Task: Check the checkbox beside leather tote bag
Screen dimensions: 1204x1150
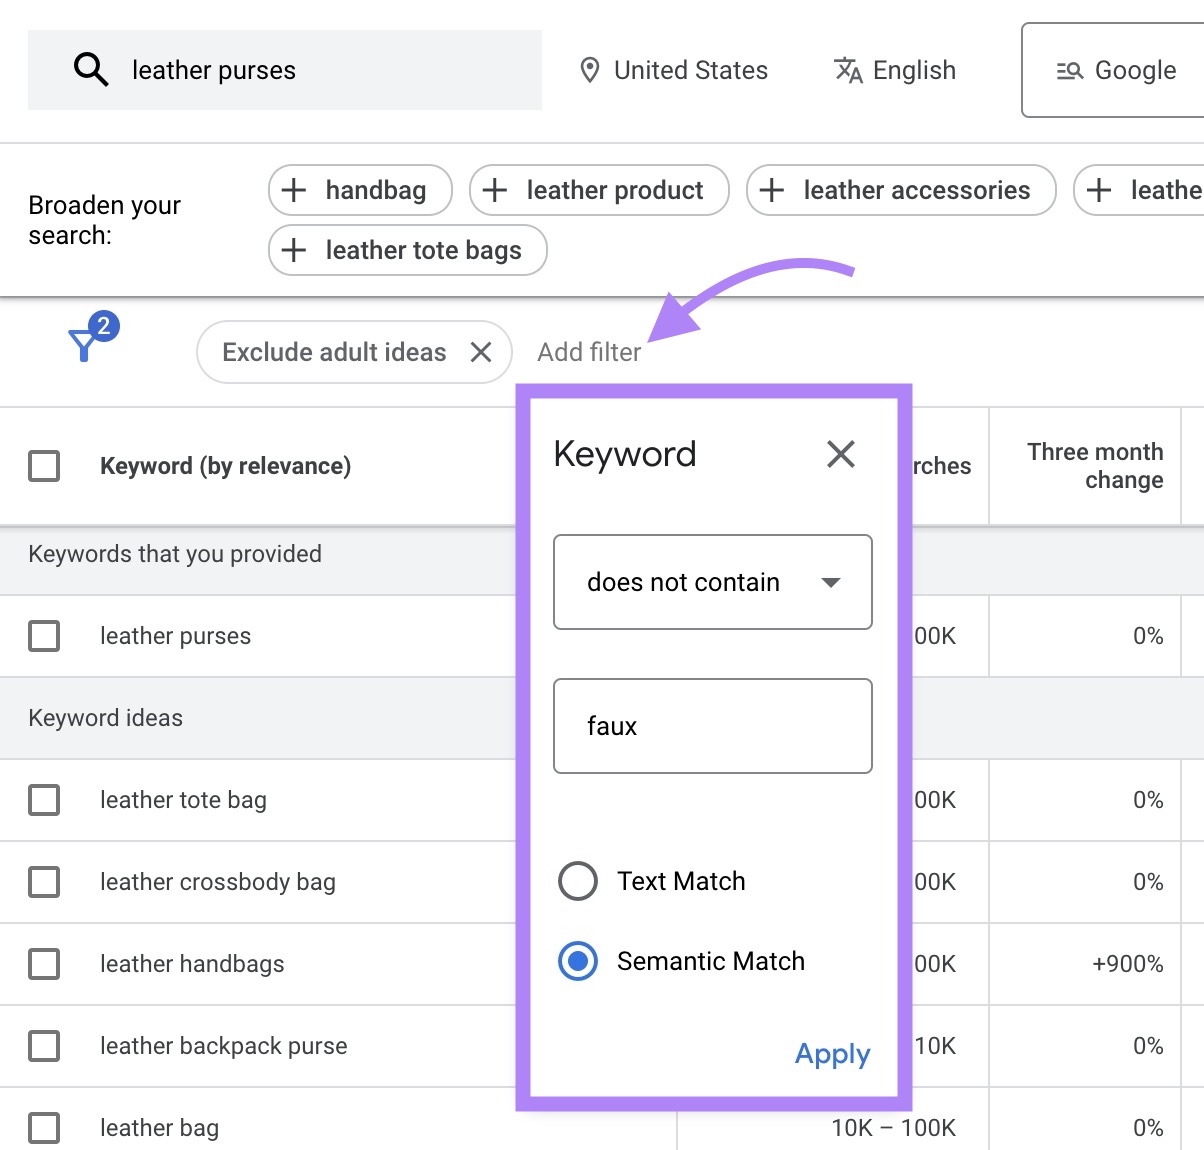Action: tap(44, 800)
